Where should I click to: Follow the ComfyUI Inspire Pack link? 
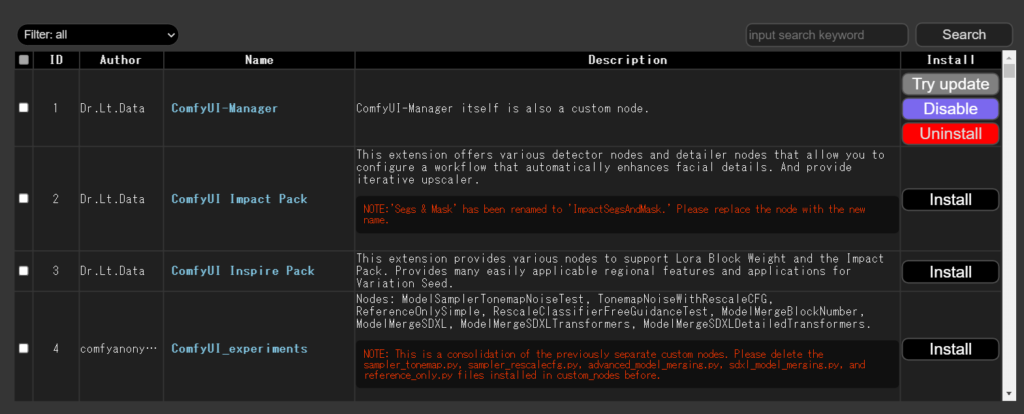coord(242,271)
